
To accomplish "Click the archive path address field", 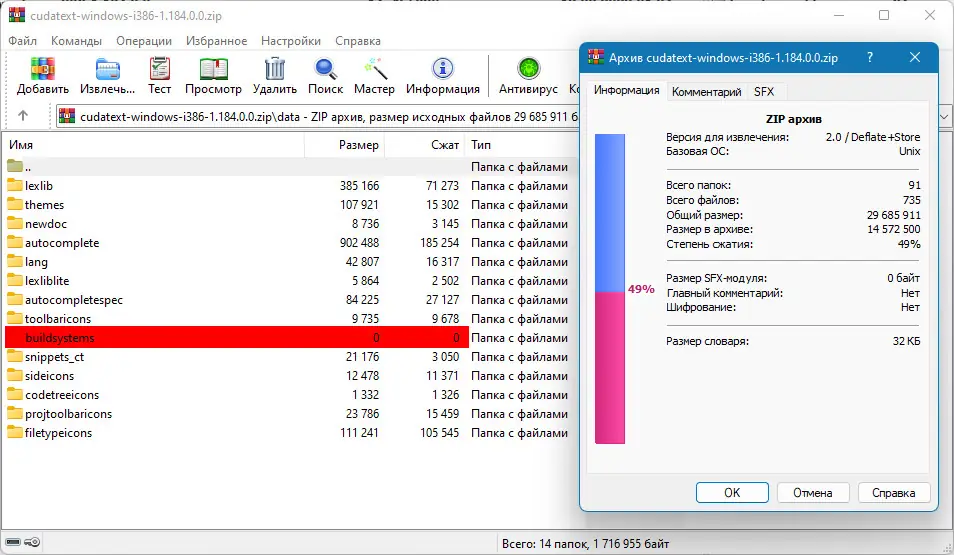I will (x=317, y=116).
